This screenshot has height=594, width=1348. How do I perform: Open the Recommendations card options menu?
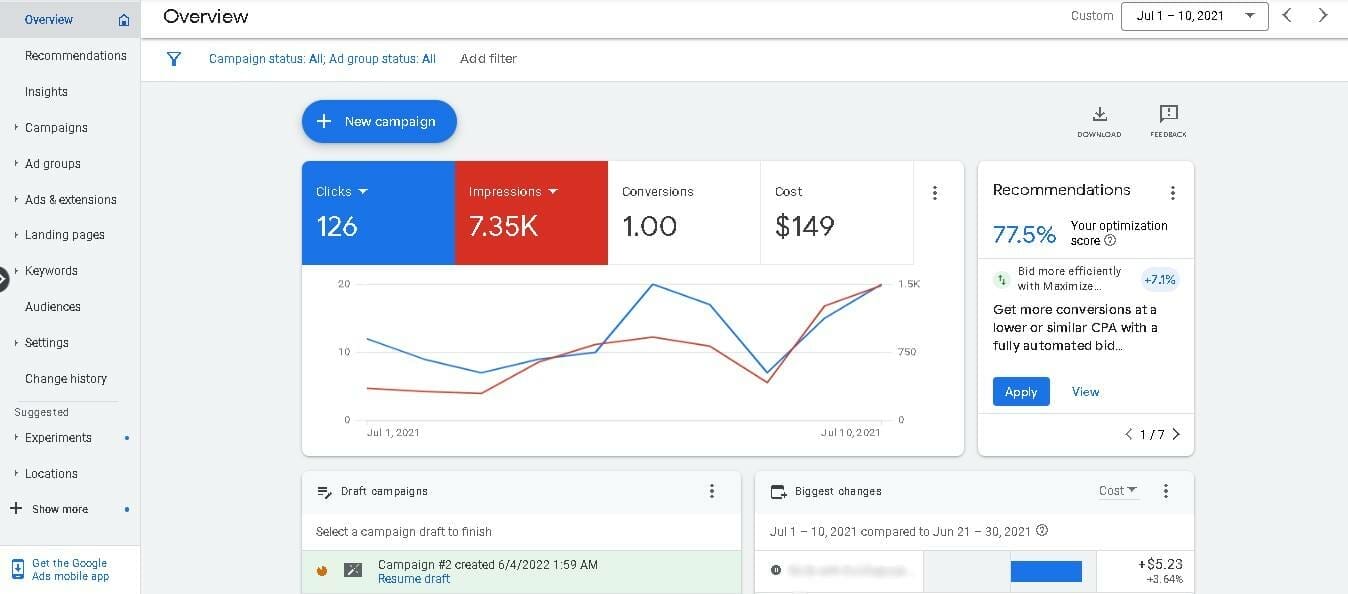(1173, 192)
